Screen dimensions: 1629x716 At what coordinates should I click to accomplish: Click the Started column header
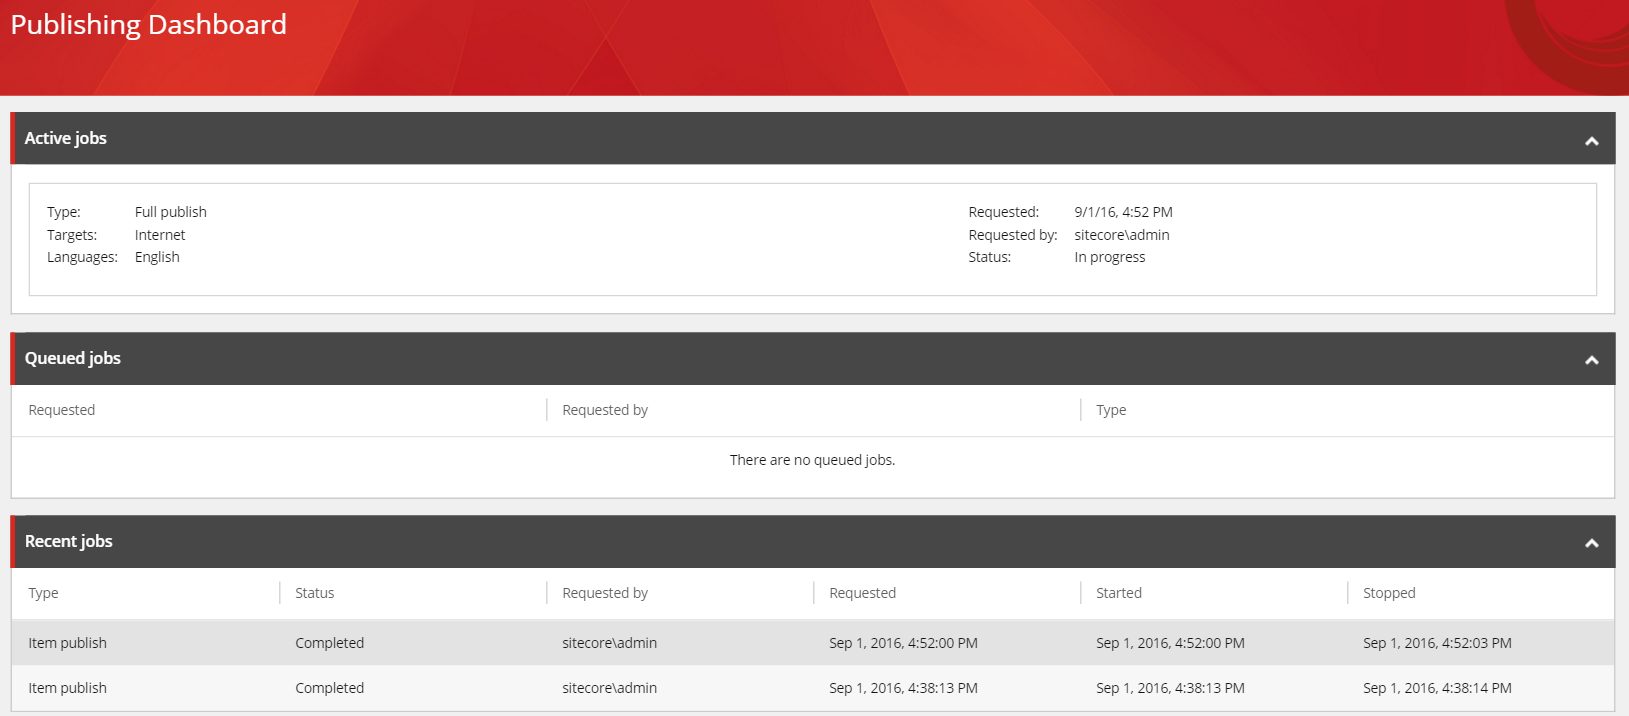pos(1119,593)
